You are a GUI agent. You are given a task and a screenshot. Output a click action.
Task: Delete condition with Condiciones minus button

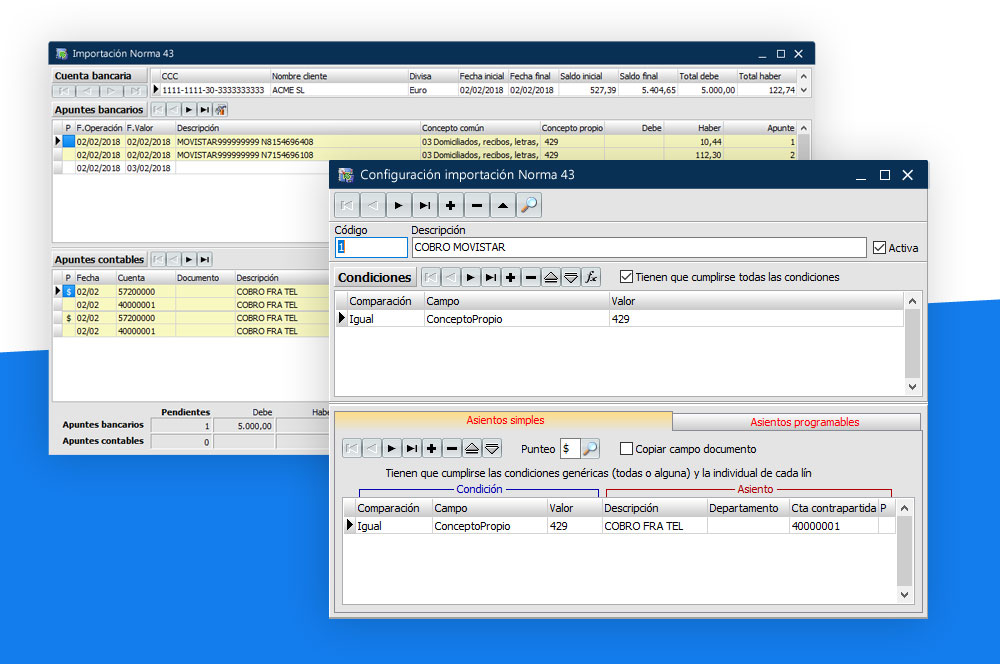tap(531, 277)
